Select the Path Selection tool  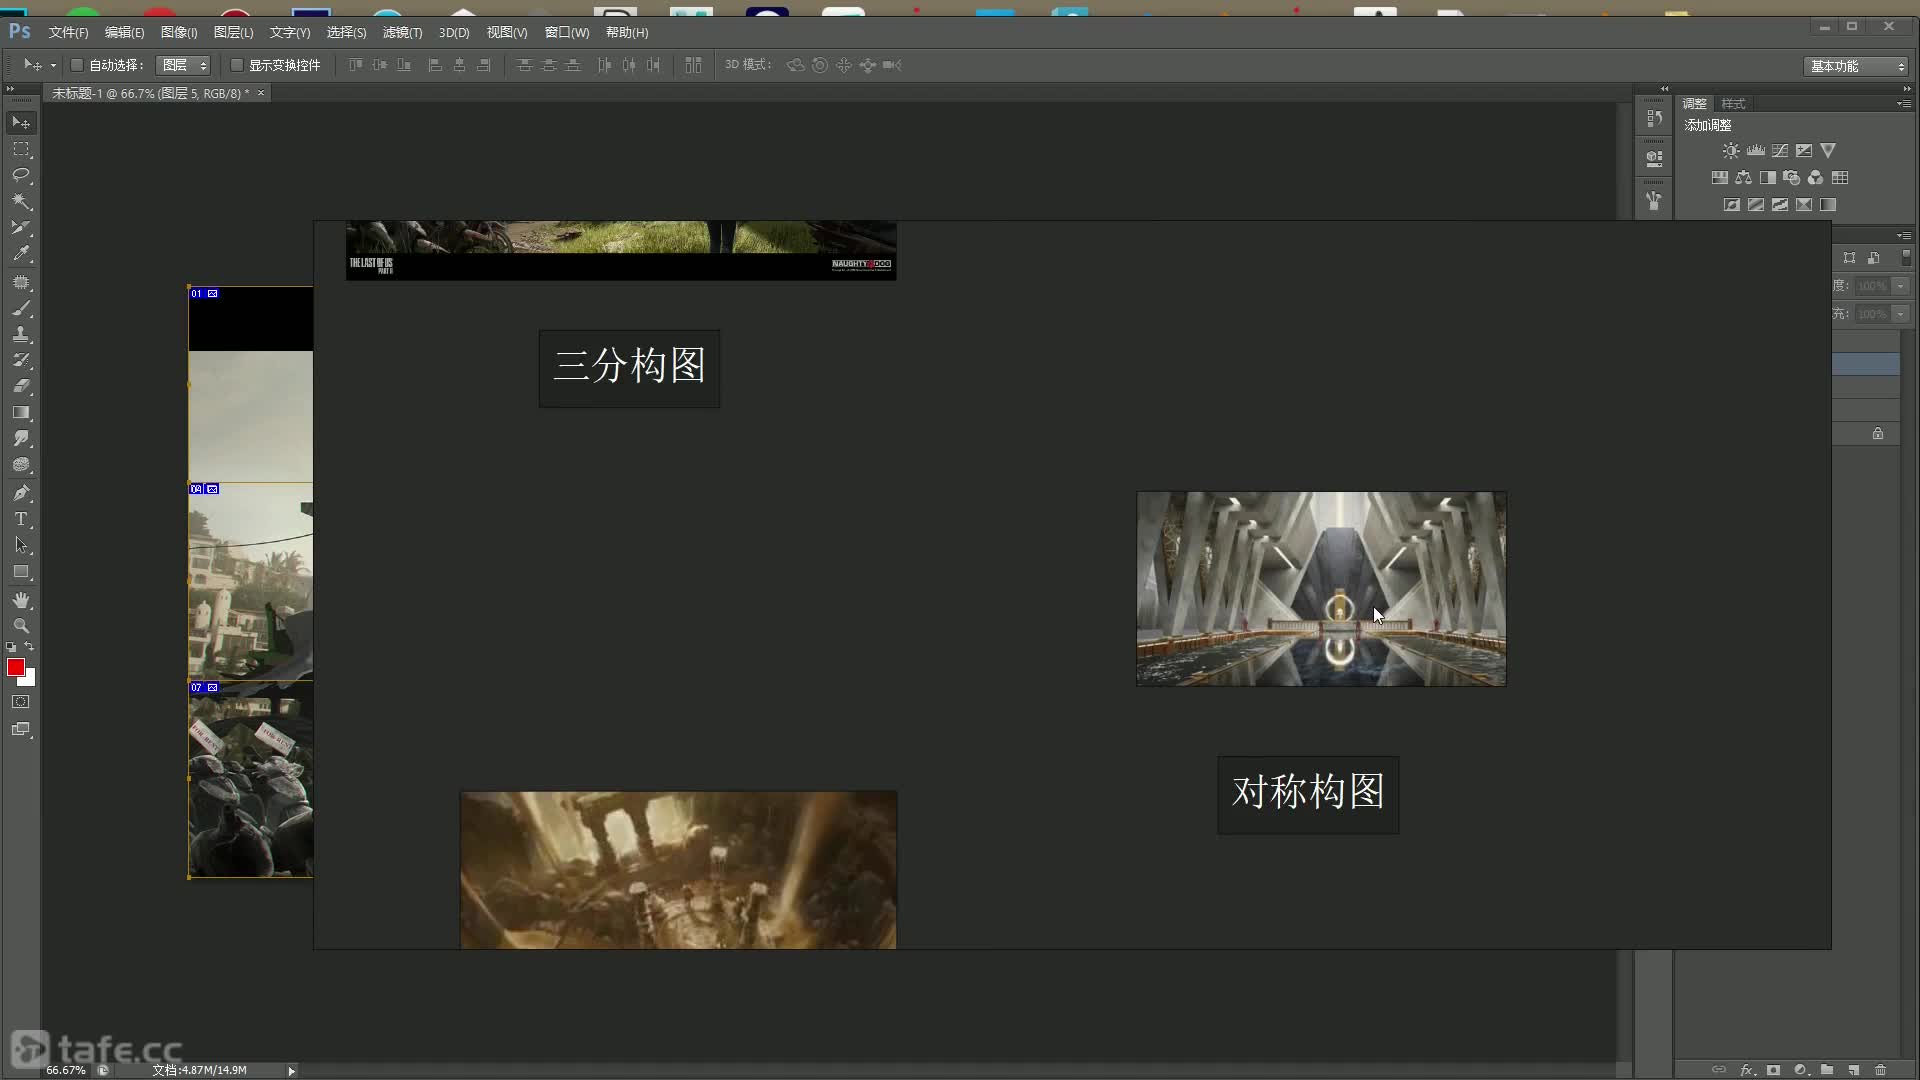pos(21,545)
